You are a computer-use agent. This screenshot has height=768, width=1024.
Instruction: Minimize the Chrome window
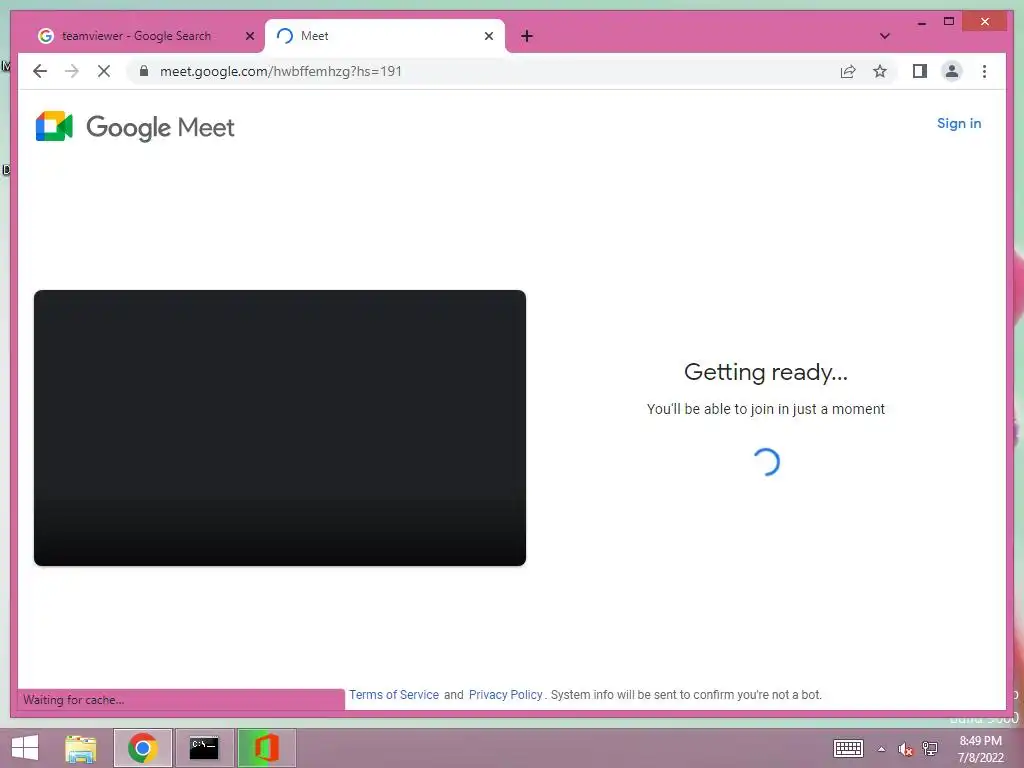coord(921,22)
